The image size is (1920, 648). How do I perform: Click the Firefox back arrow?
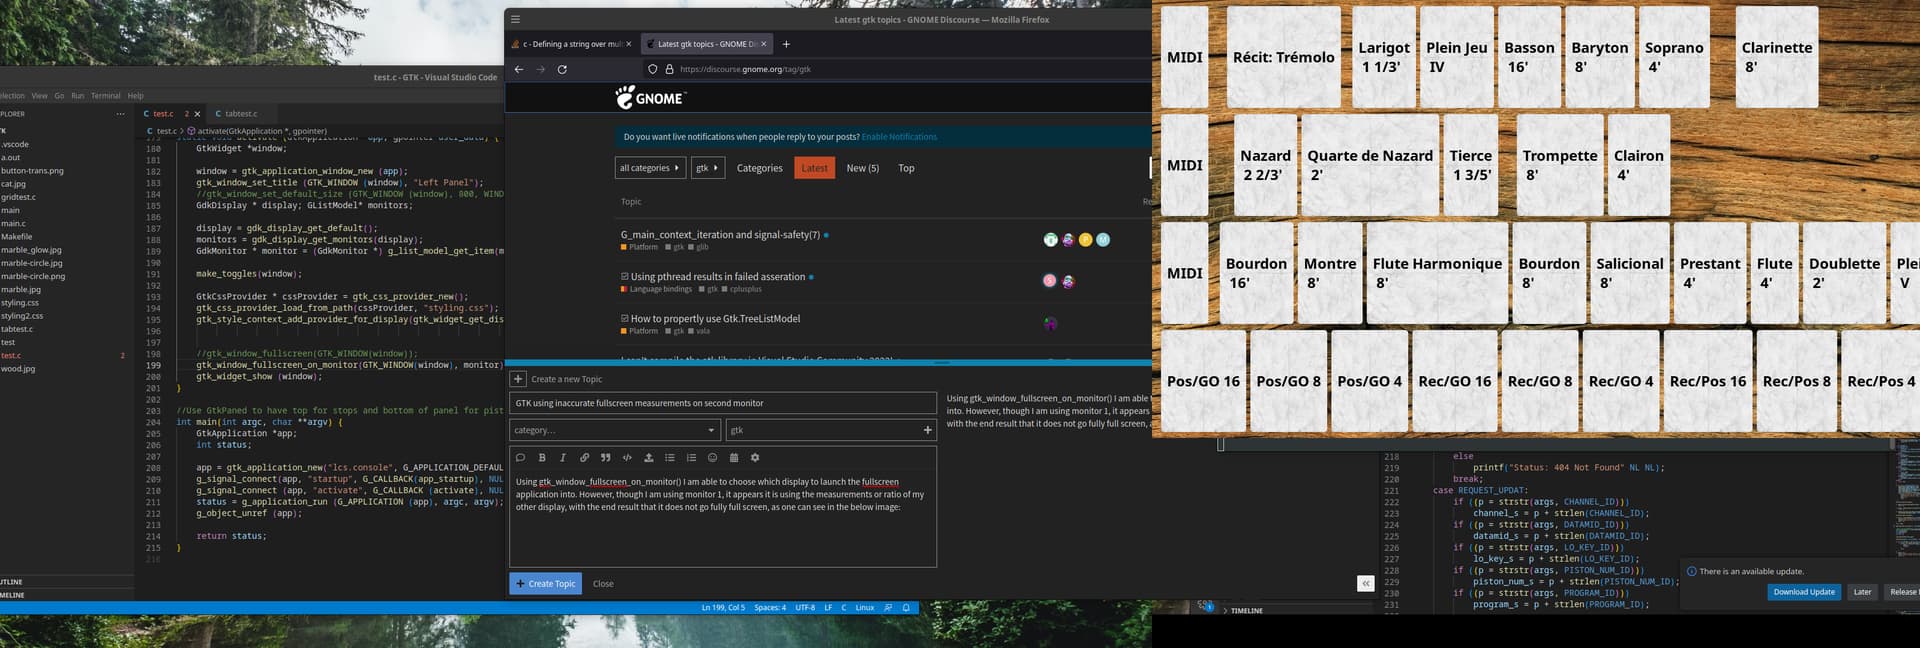[x=518, y=69]
